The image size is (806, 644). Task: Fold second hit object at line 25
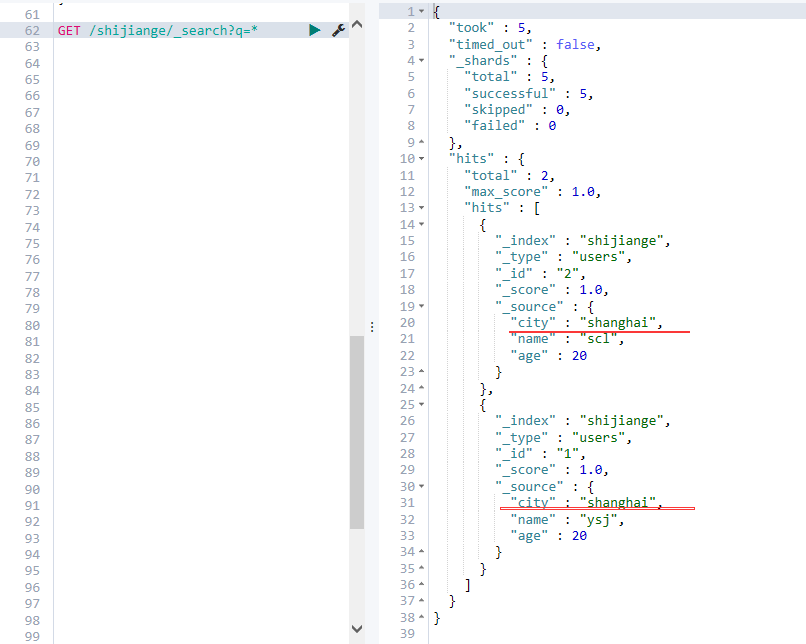(x=422, y=404)
